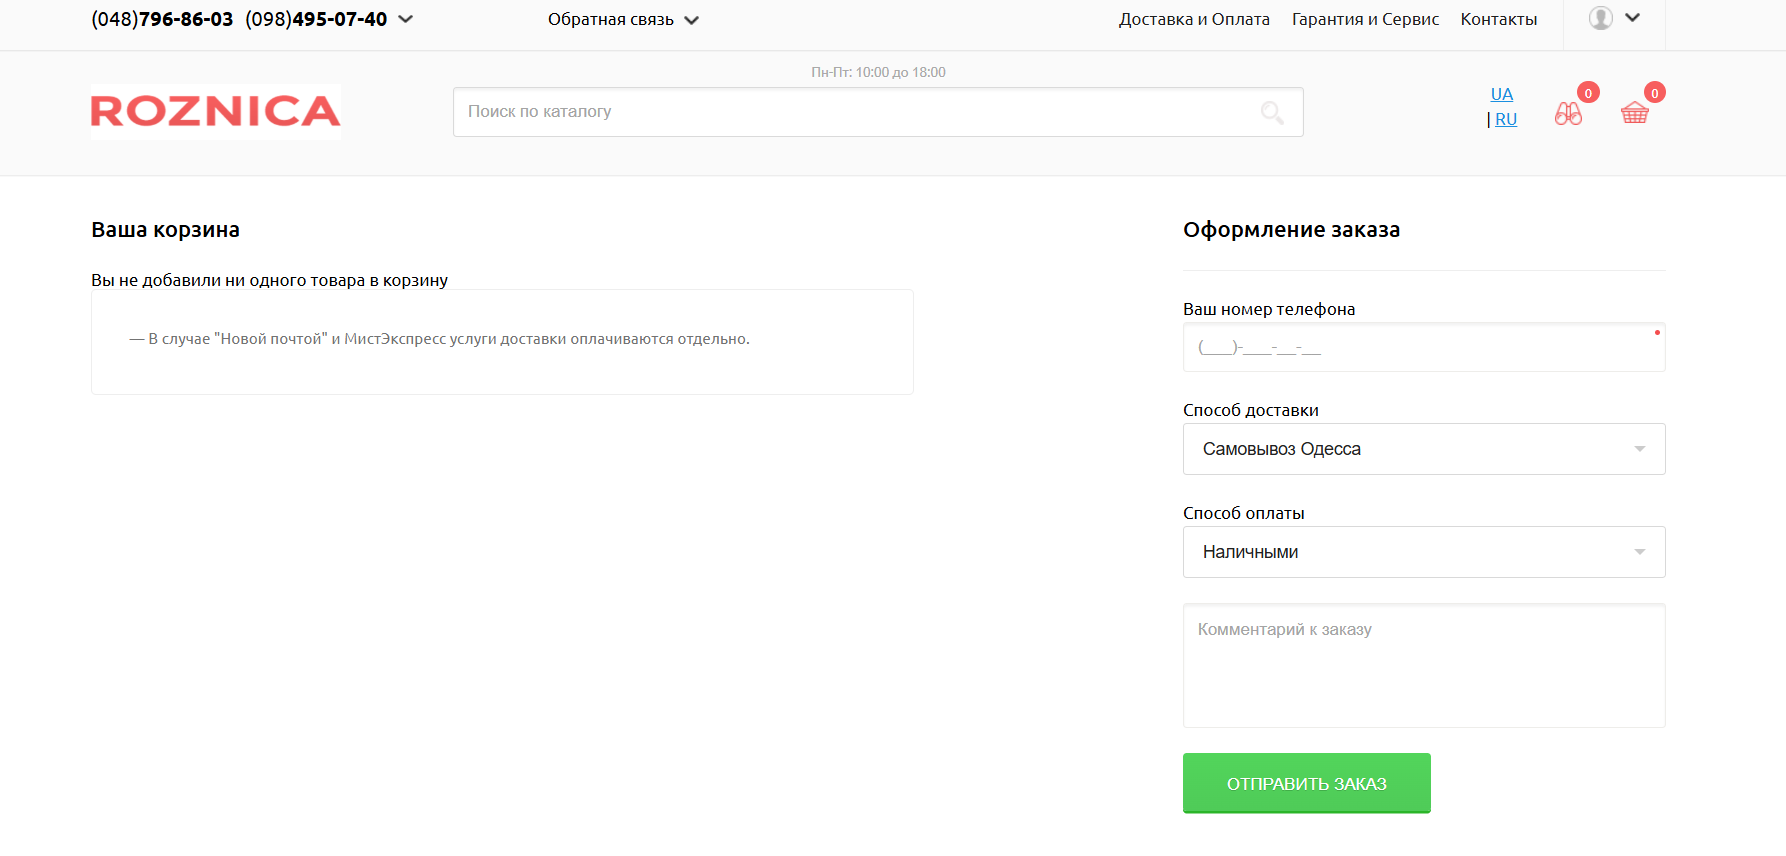1786x856 pixels.
Task: Open the Способ доставки dropdown
Action: (1423, 449)
